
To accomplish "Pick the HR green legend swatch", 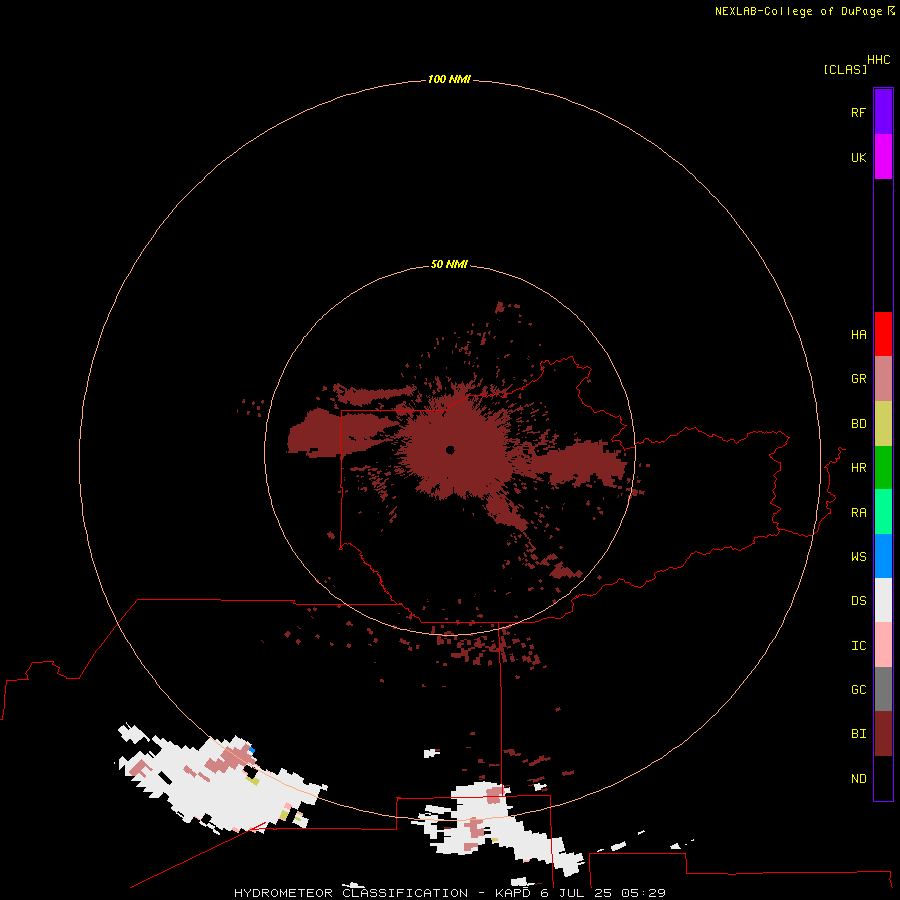I will coord(883,468).
